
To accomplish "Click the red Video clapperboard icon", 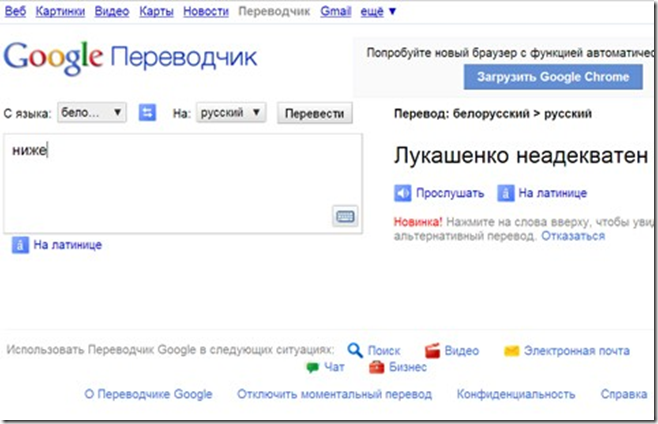I will pyautogui.click(x=432, y=350).
